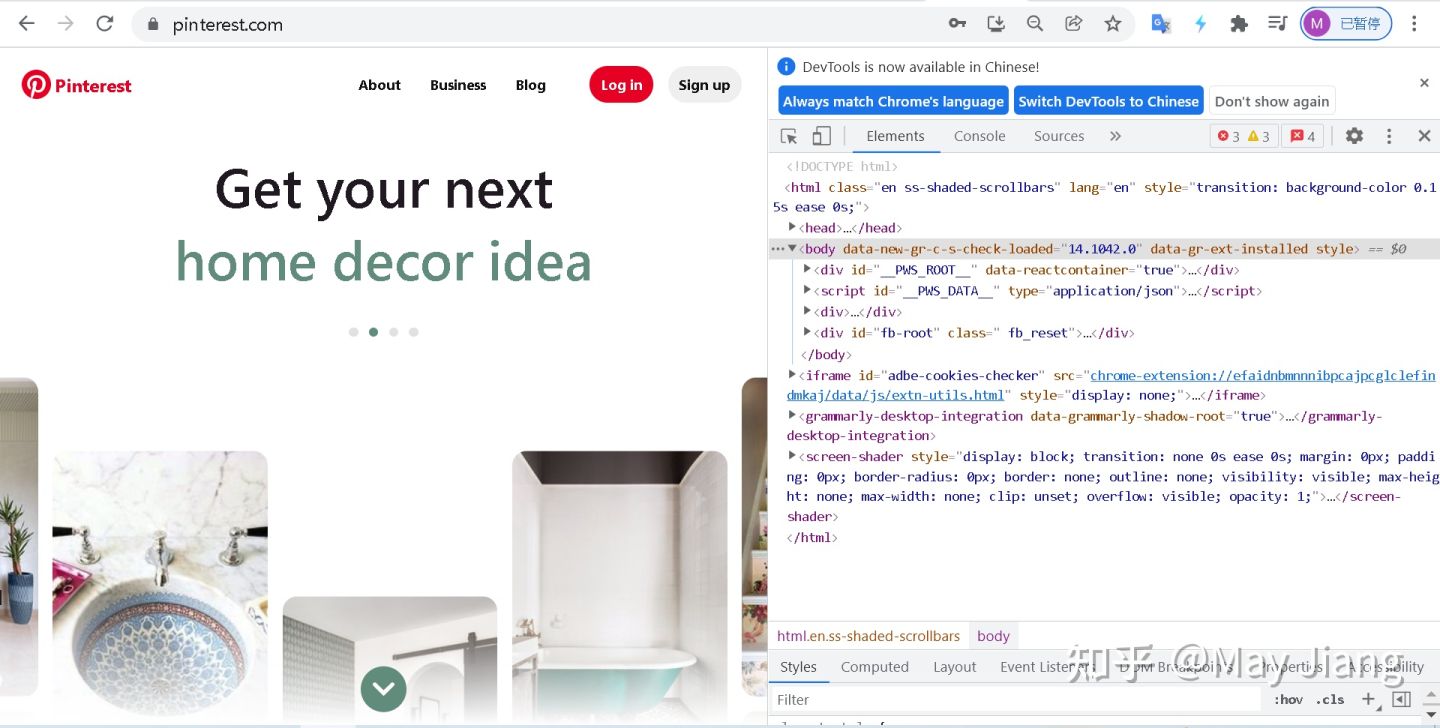Open Chrome's three-dot menu
This screenshot has height=728, width=1440.
pos(1414,24)
